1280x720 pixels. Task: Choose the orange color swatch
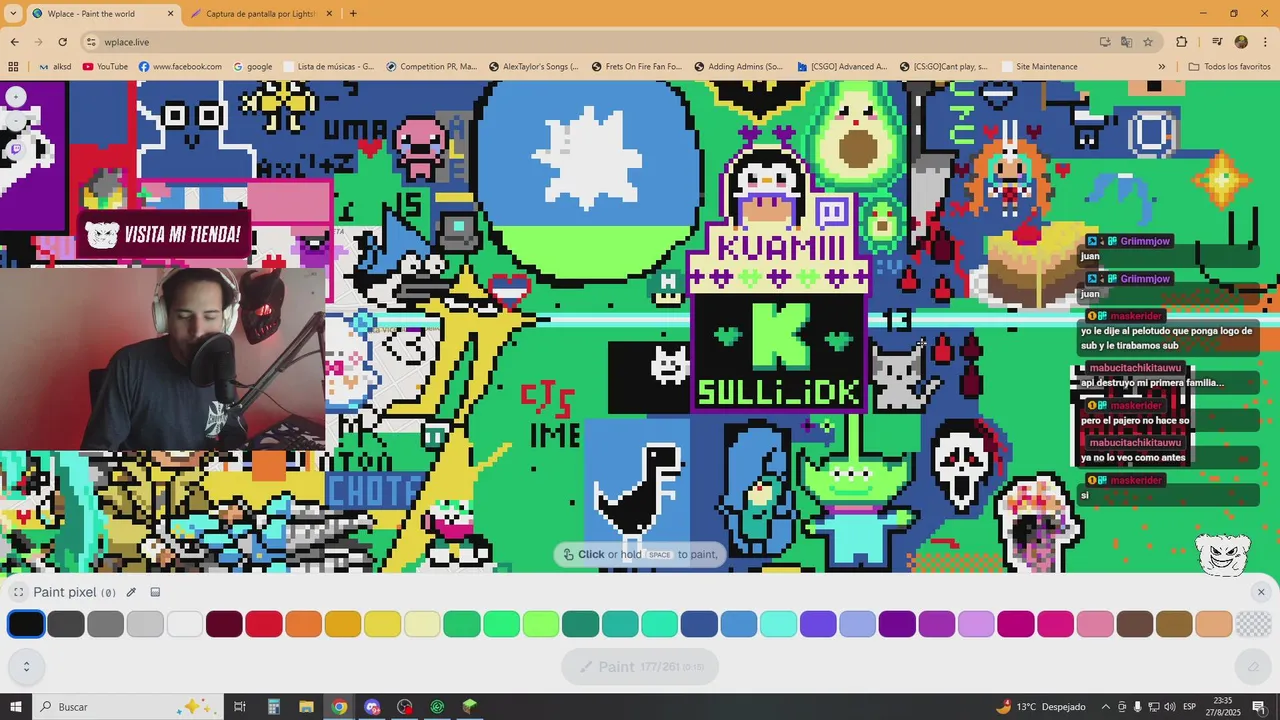pos(304,624)
